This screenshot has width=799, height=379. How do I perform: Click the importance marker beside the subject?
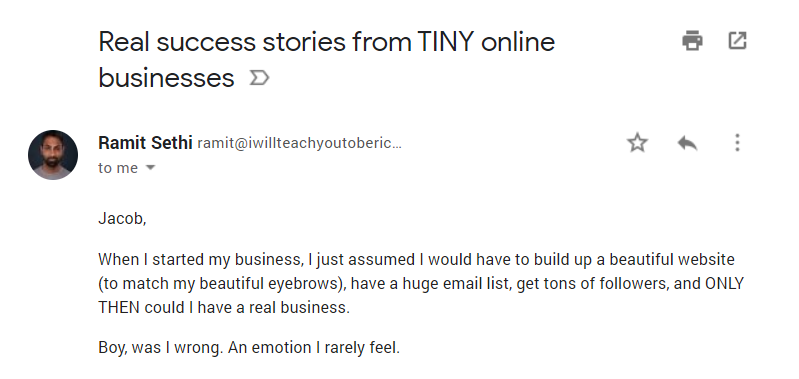point(259,78)
